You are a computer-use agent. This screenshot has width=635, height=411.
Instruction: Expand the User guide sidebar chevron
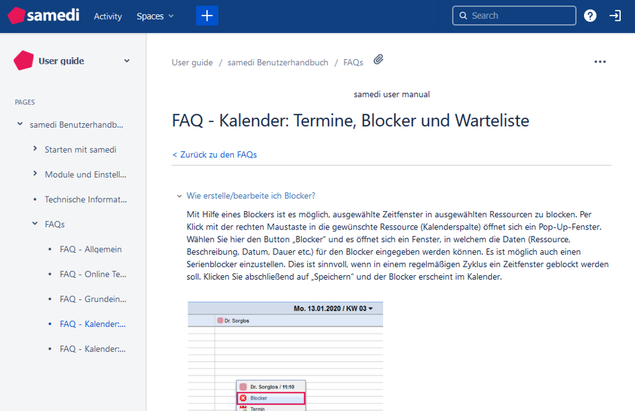(x=127, y=61)
